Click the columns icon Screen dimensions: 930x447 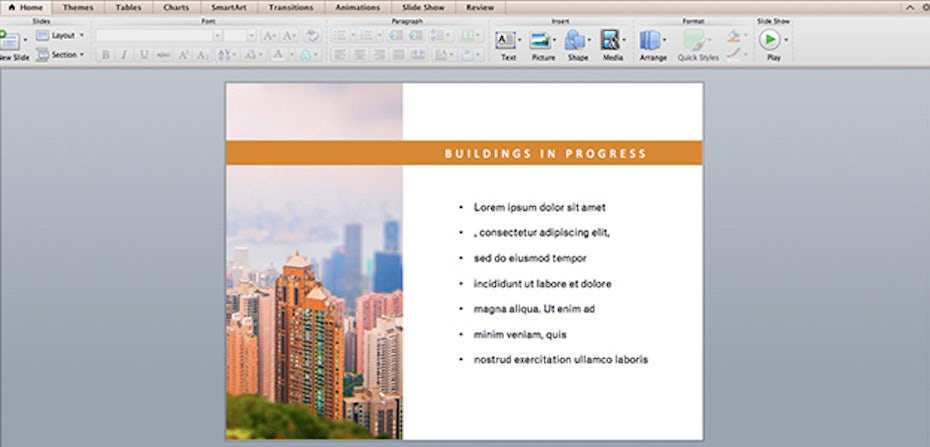(469, 36)
